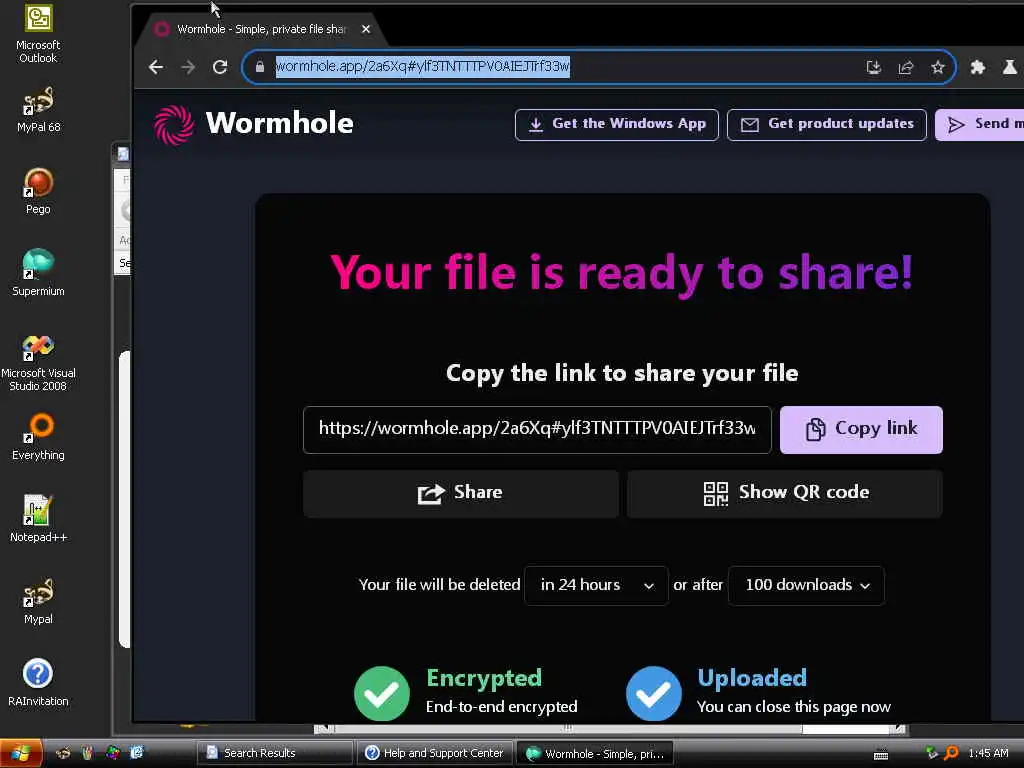
Task: Open the '100 downloads' limit dropdown
Action: pyautogui.click(x=806, y=585)
